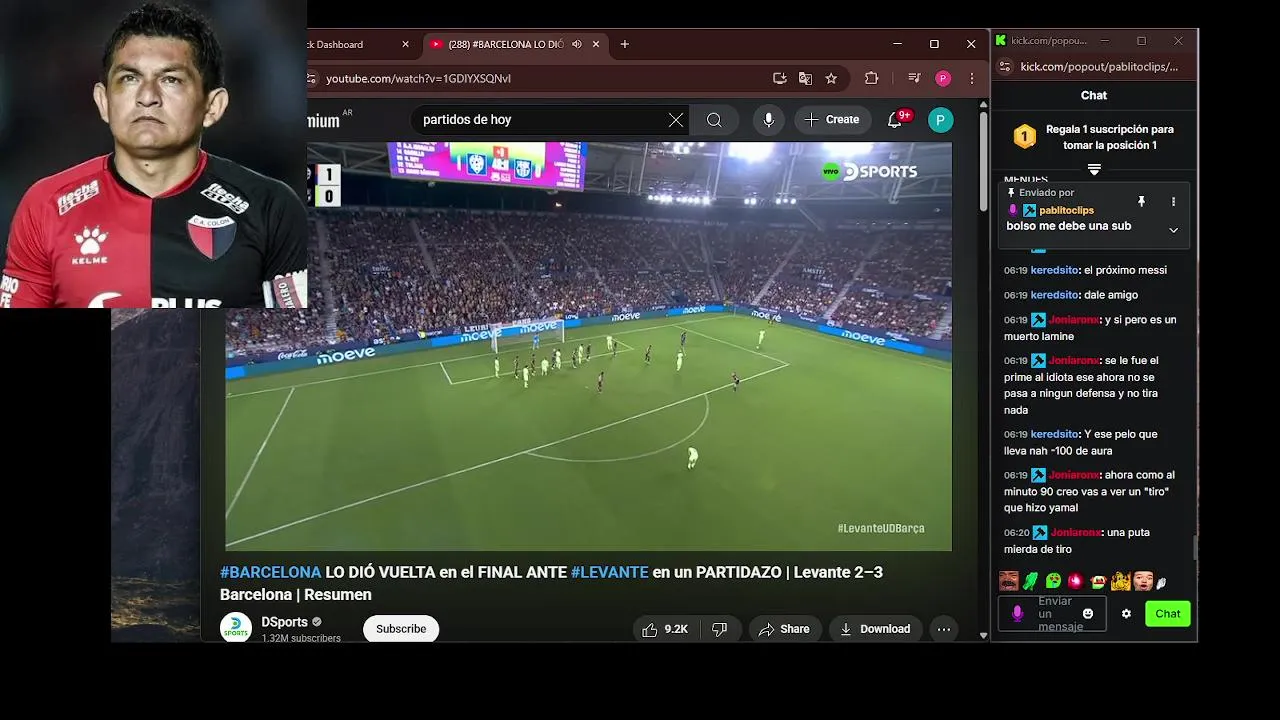Open site settings icon in Kick window
1280x720 pixels.
pyautogui.click(x=1003, y=67)
